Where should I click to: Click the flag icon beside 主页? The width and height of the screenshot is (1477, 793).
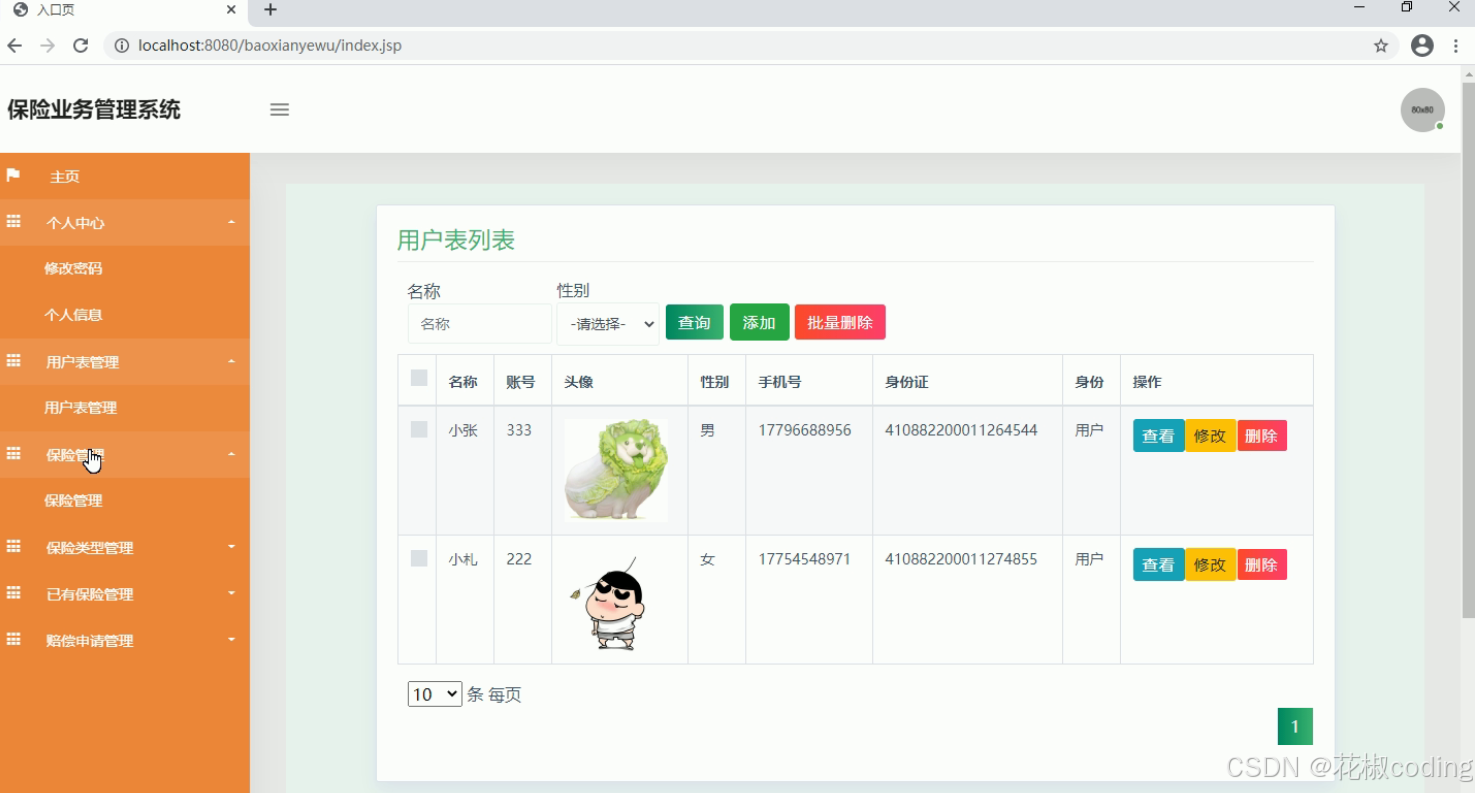click(x=14, y=176)
